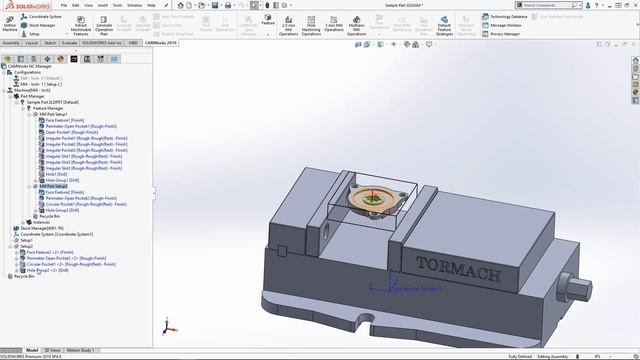This screenshot has height=360, width=640.
Task: Open the Process Manager
Action: [501, 34]
